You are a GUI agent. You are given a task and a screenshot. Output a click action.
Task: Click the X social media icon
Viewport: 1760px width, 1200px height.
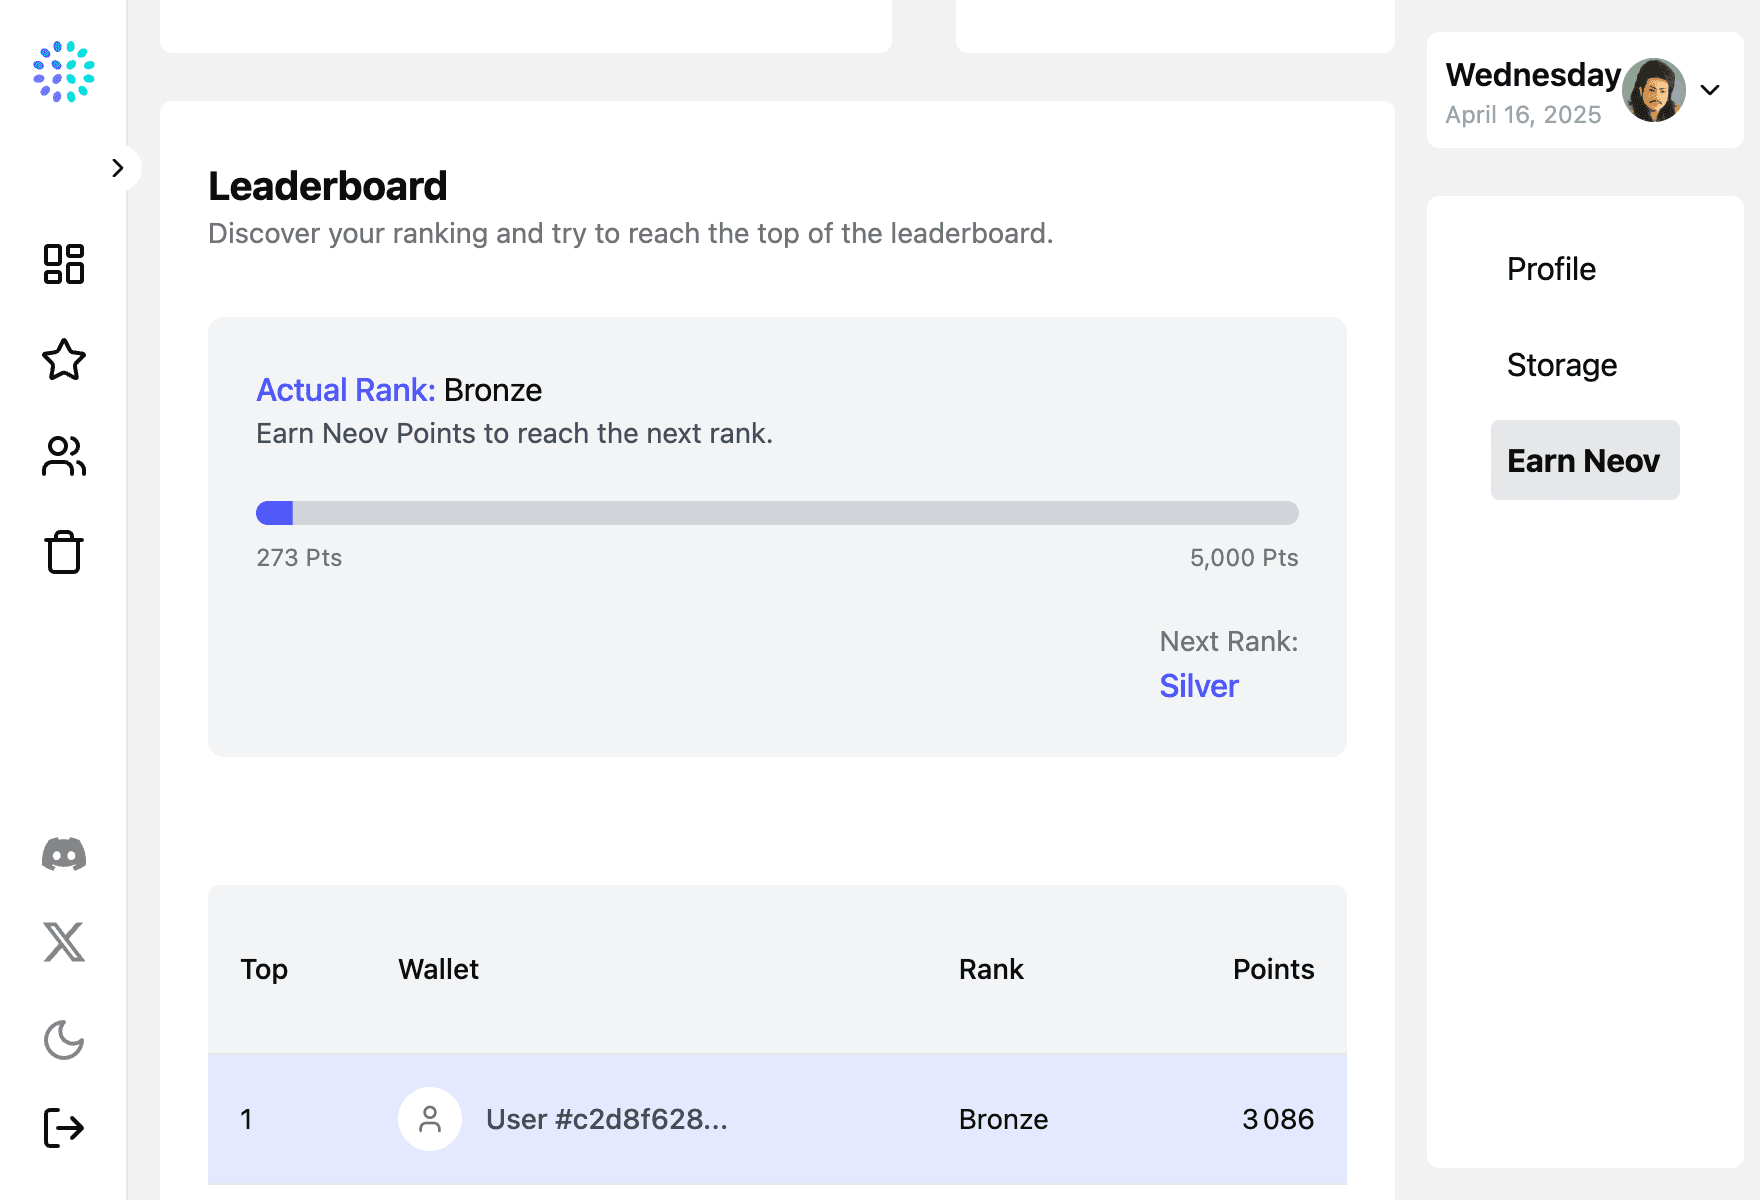coord(63,941)
